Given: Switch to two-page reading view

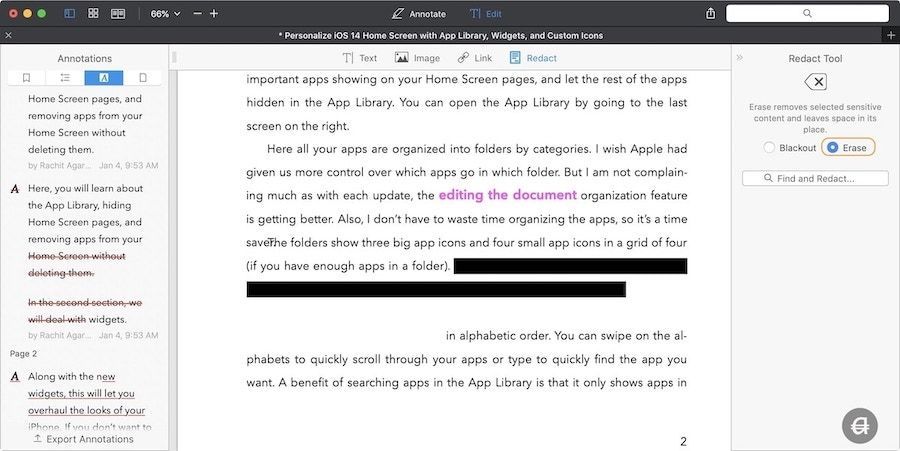Looking at the screenshot, I should pos(118,14).
